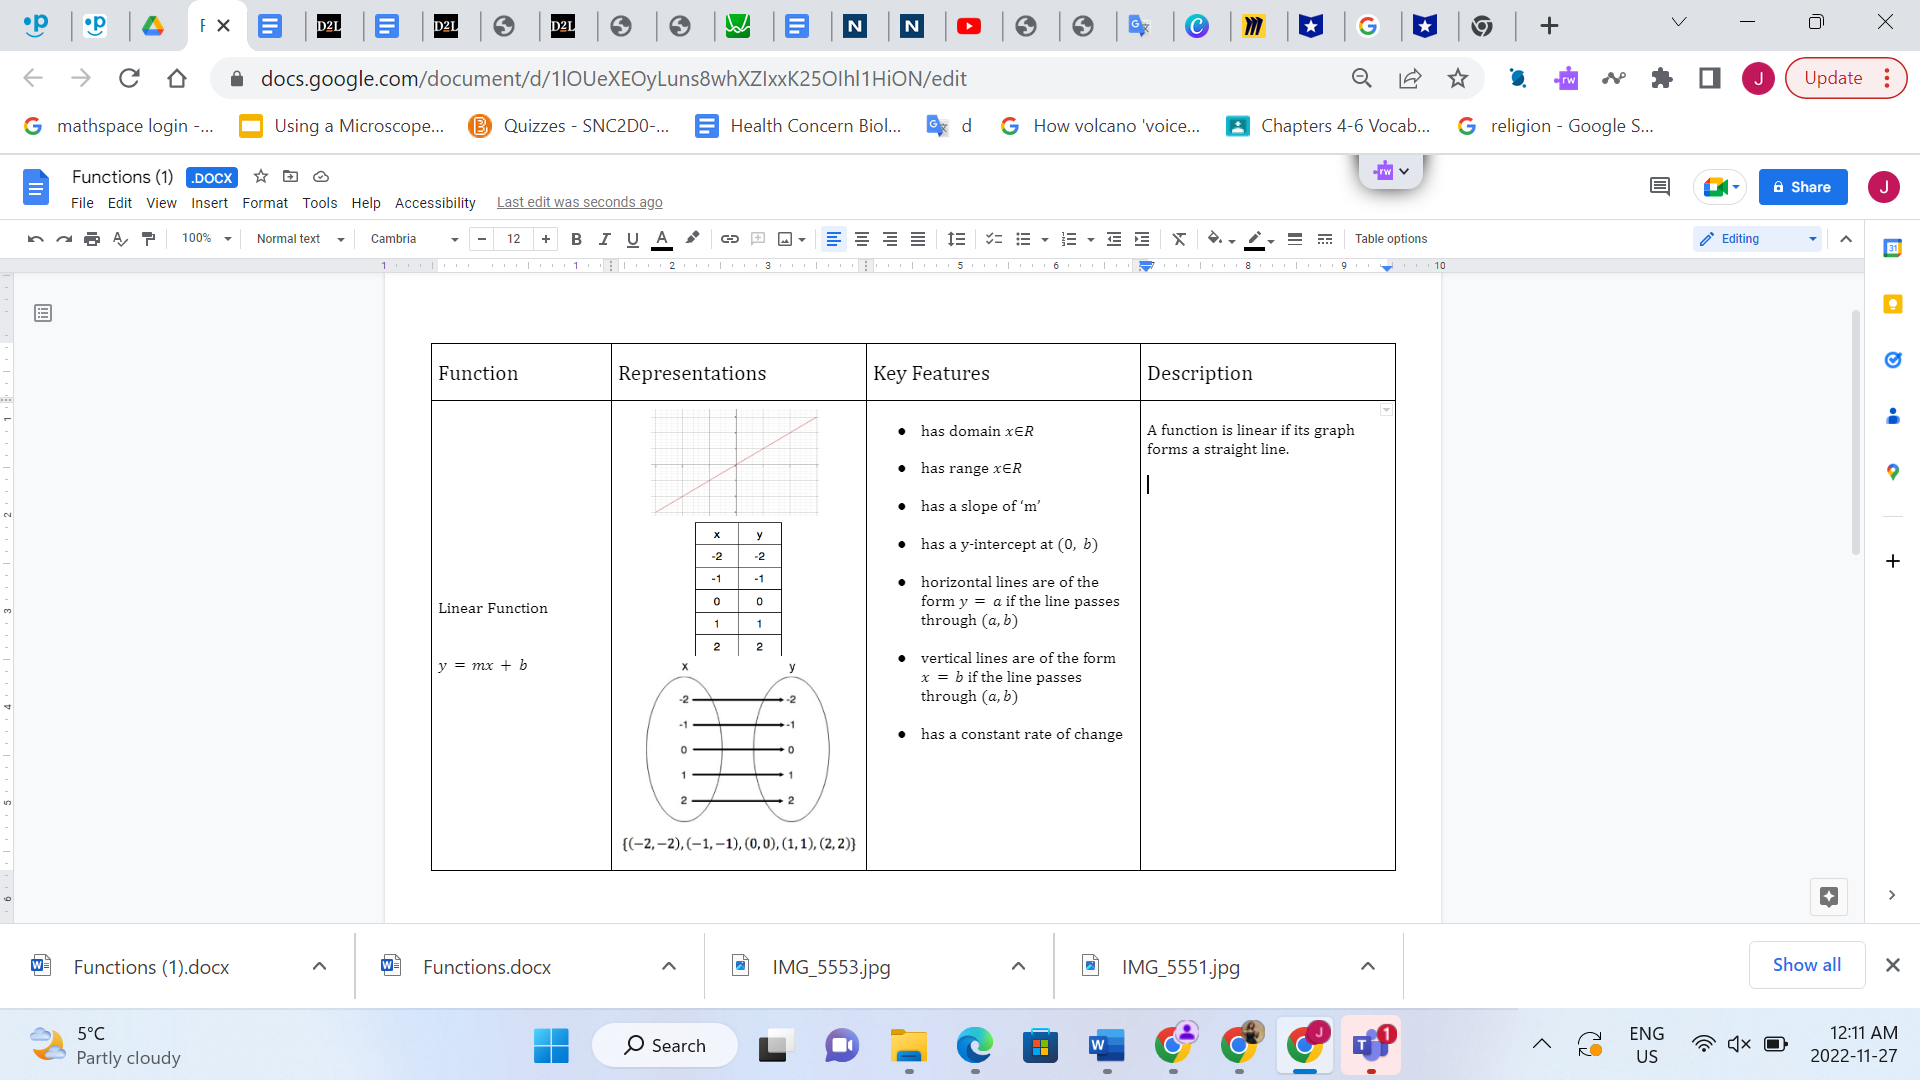Insert a comment
The width and height of the screenshot is (1920, 1080).
757,239
